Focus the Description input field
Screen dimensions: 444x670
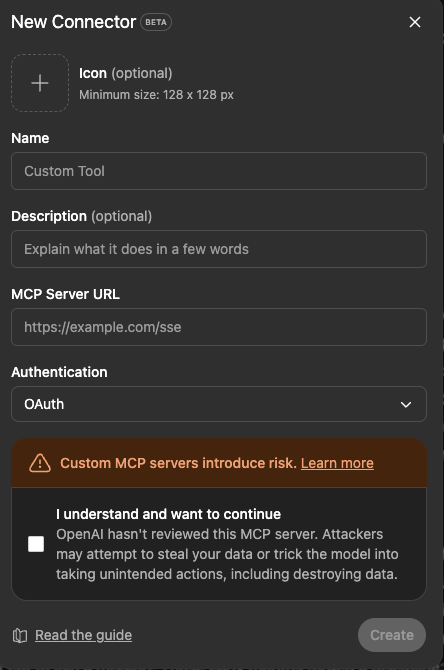[x=219, y=249]
